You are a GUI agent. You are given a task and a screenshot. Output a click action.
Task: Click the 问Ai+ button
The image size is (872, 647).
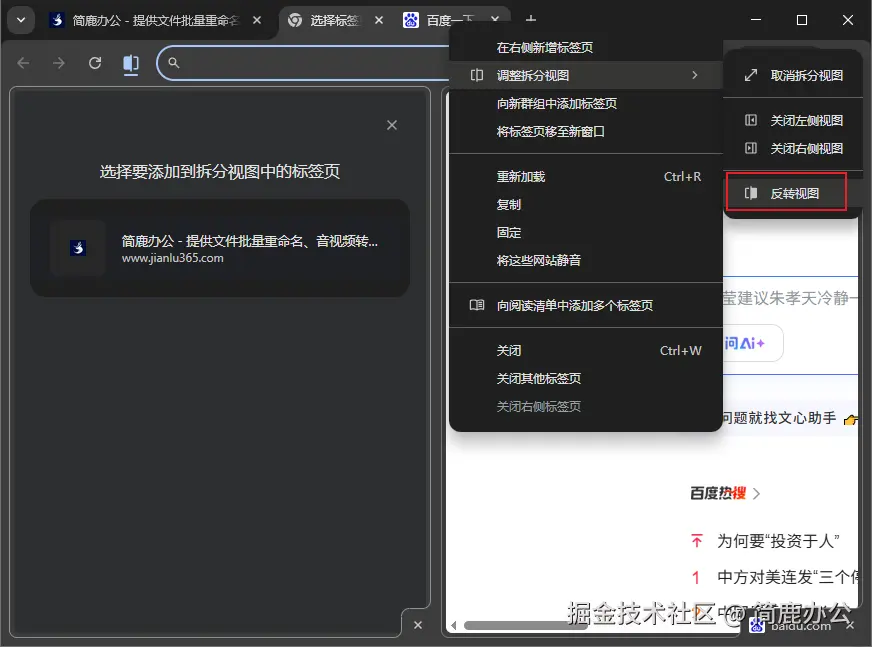coord(744,343)
